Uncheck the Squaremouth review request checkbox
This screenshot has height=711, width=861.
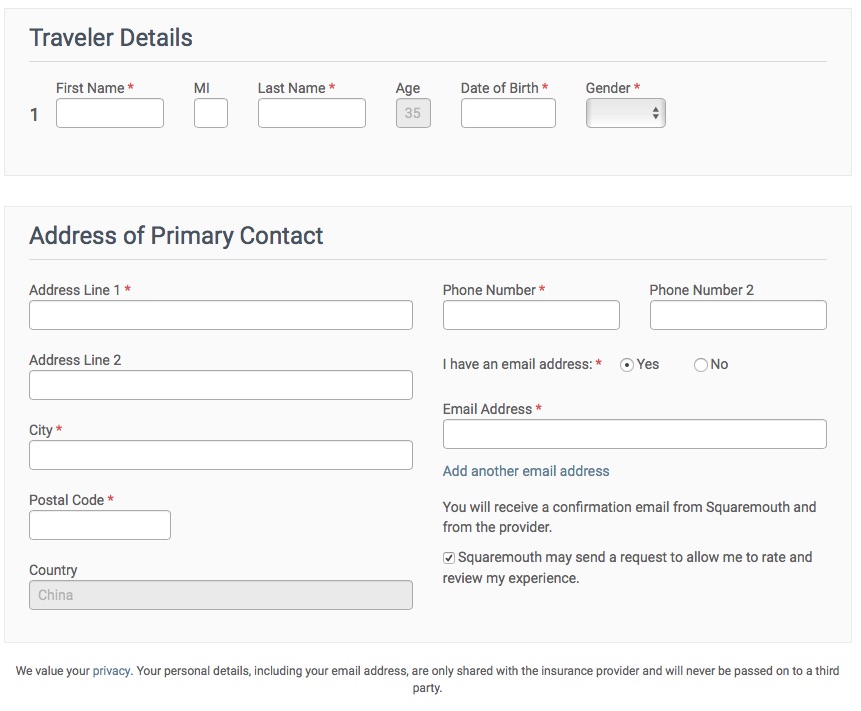pyautogui.click(x=449, y=558)
